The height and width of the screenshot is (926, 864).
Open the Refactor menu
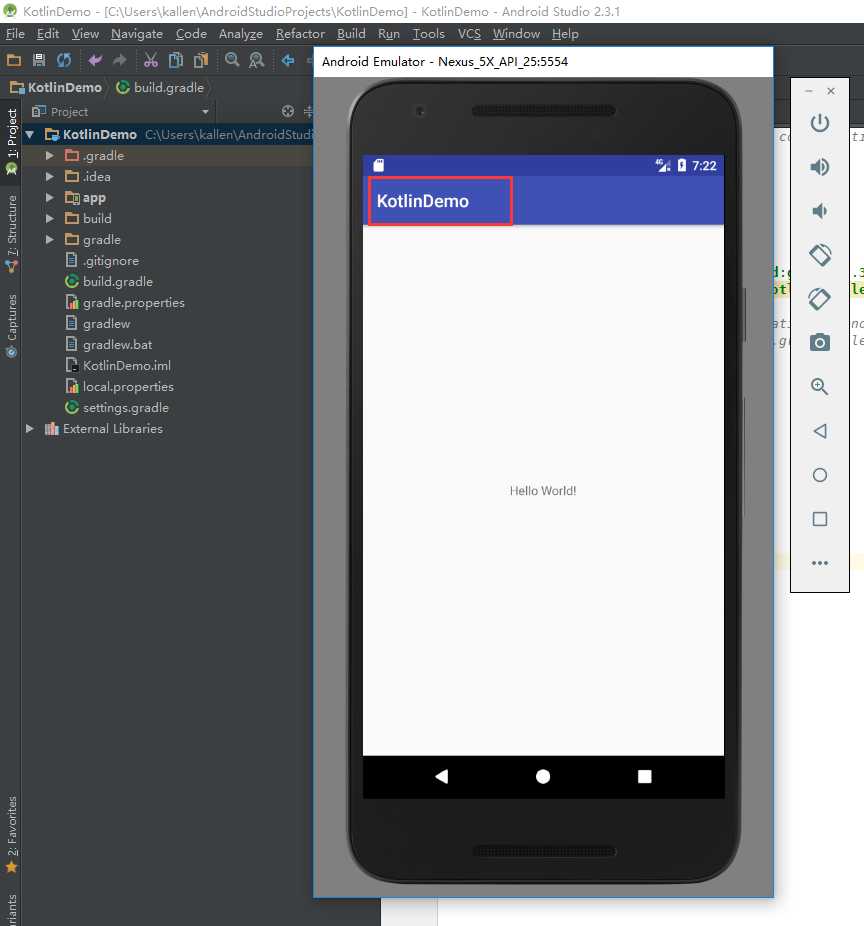(300, 34)
